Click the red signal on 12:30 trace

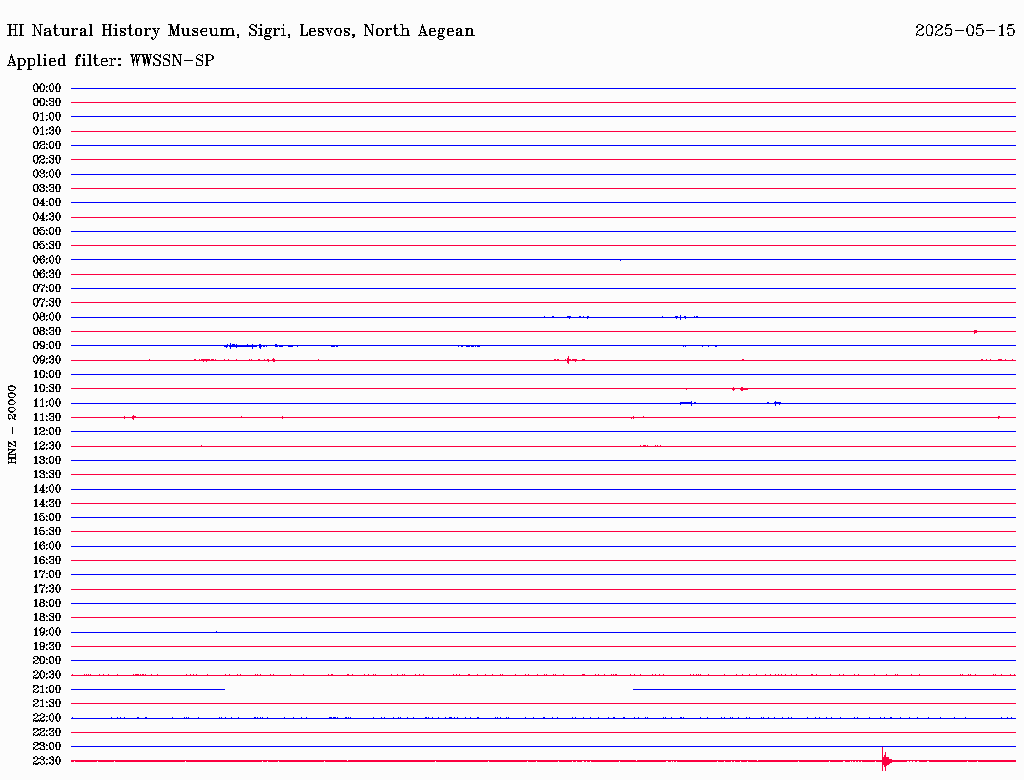point(651,446)
